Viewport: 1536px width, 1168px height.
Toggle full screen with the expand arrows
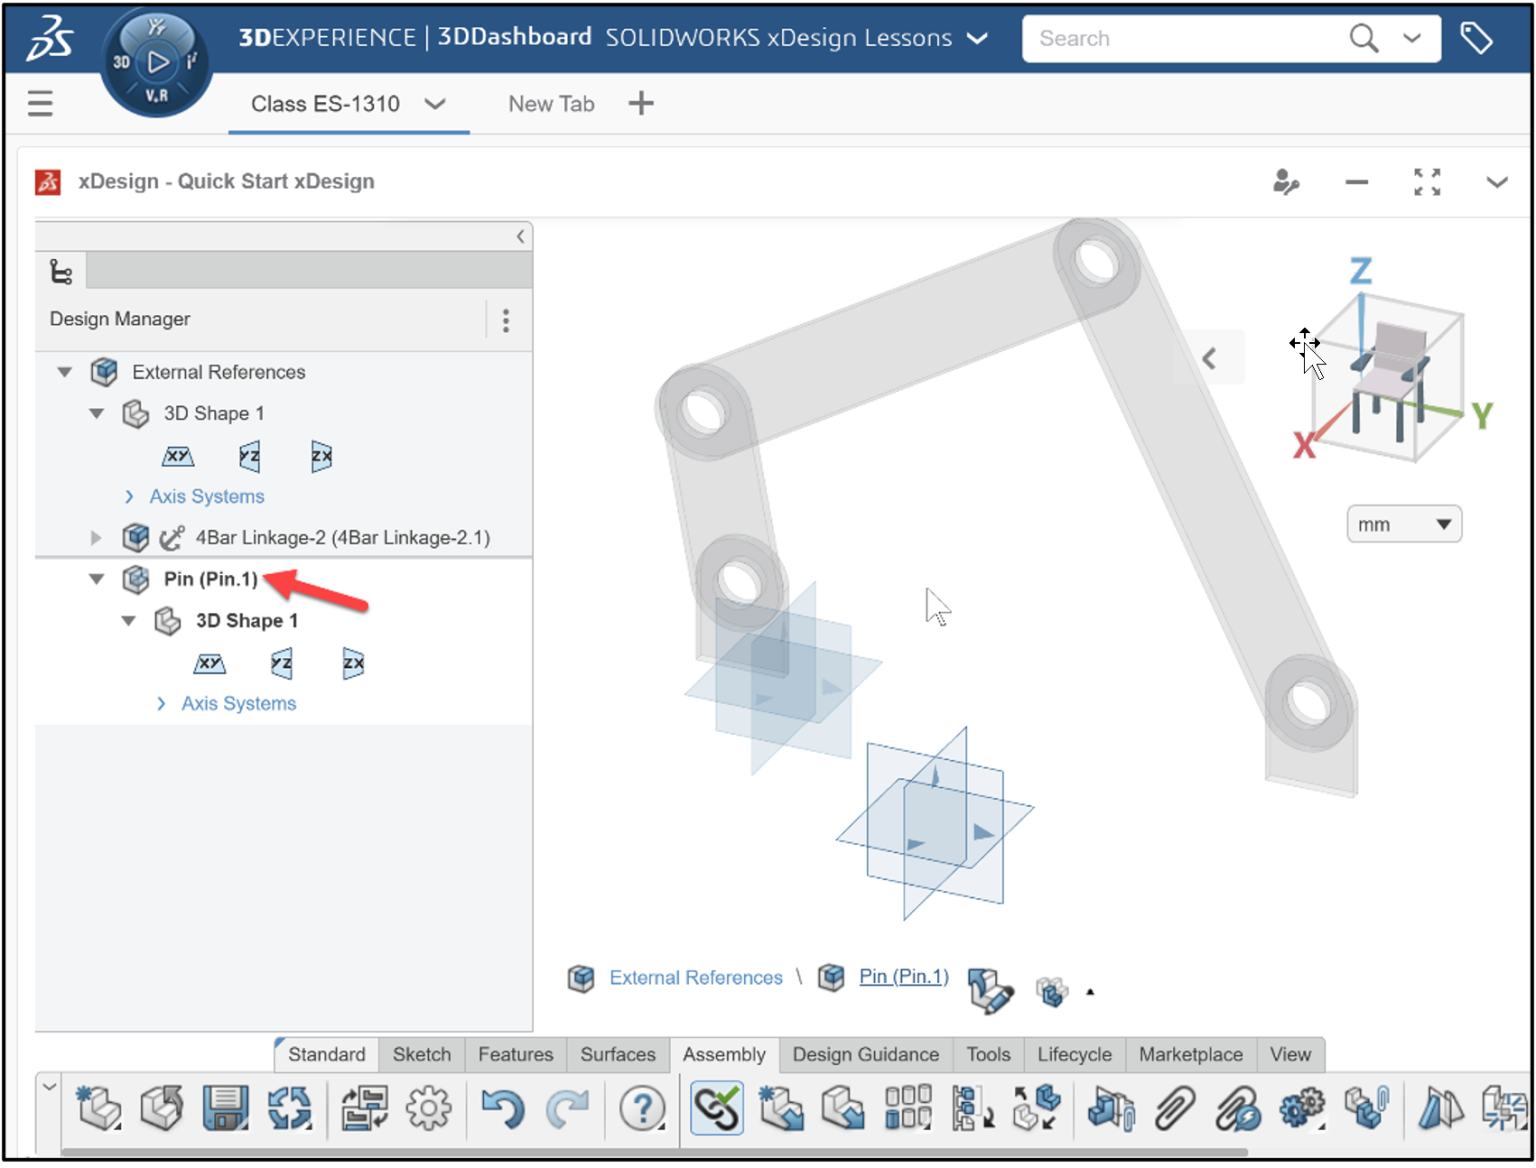point(1427,182)
